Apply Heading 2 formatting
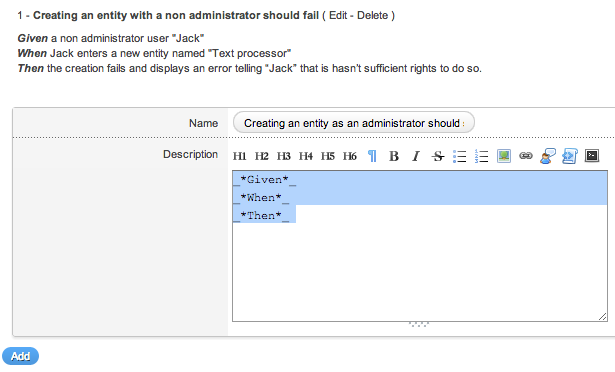The image size is (615, 372). (x=261, y=156)
